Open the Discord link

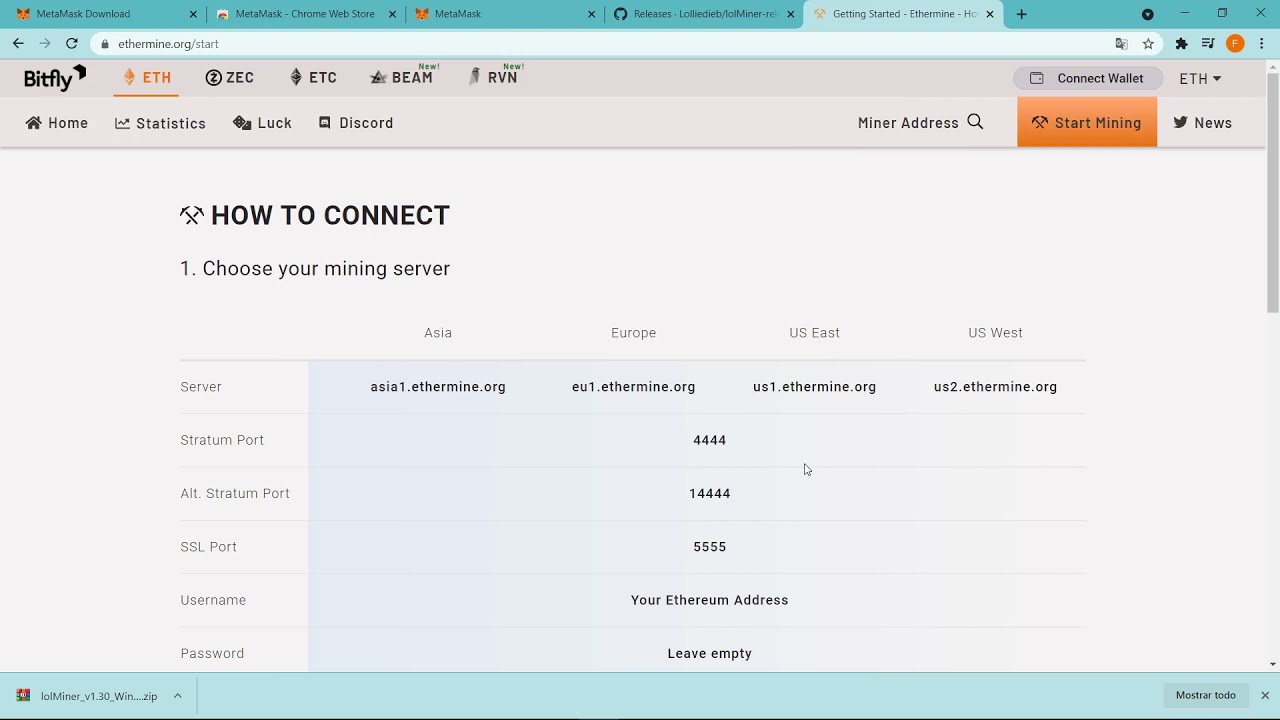[x=356, y=123]
